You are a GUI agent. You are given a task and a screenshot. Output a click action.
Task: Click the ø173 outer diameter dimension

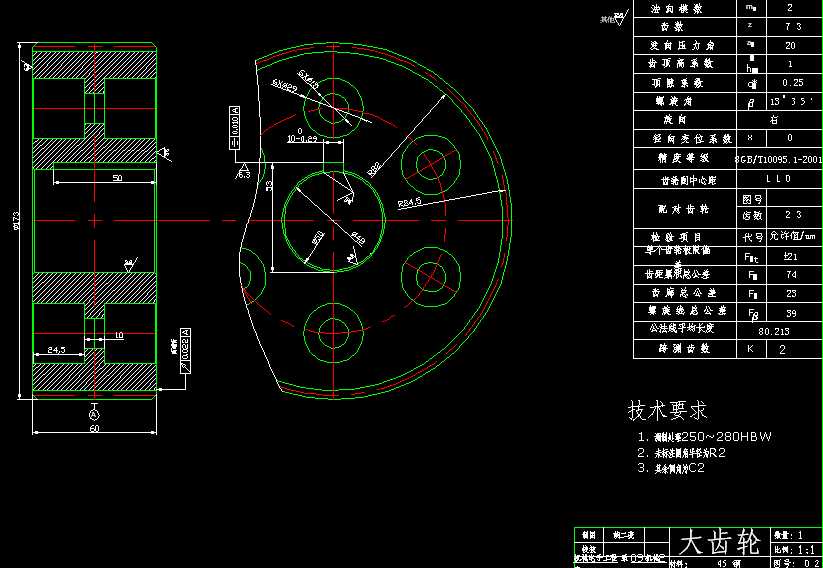16,220
